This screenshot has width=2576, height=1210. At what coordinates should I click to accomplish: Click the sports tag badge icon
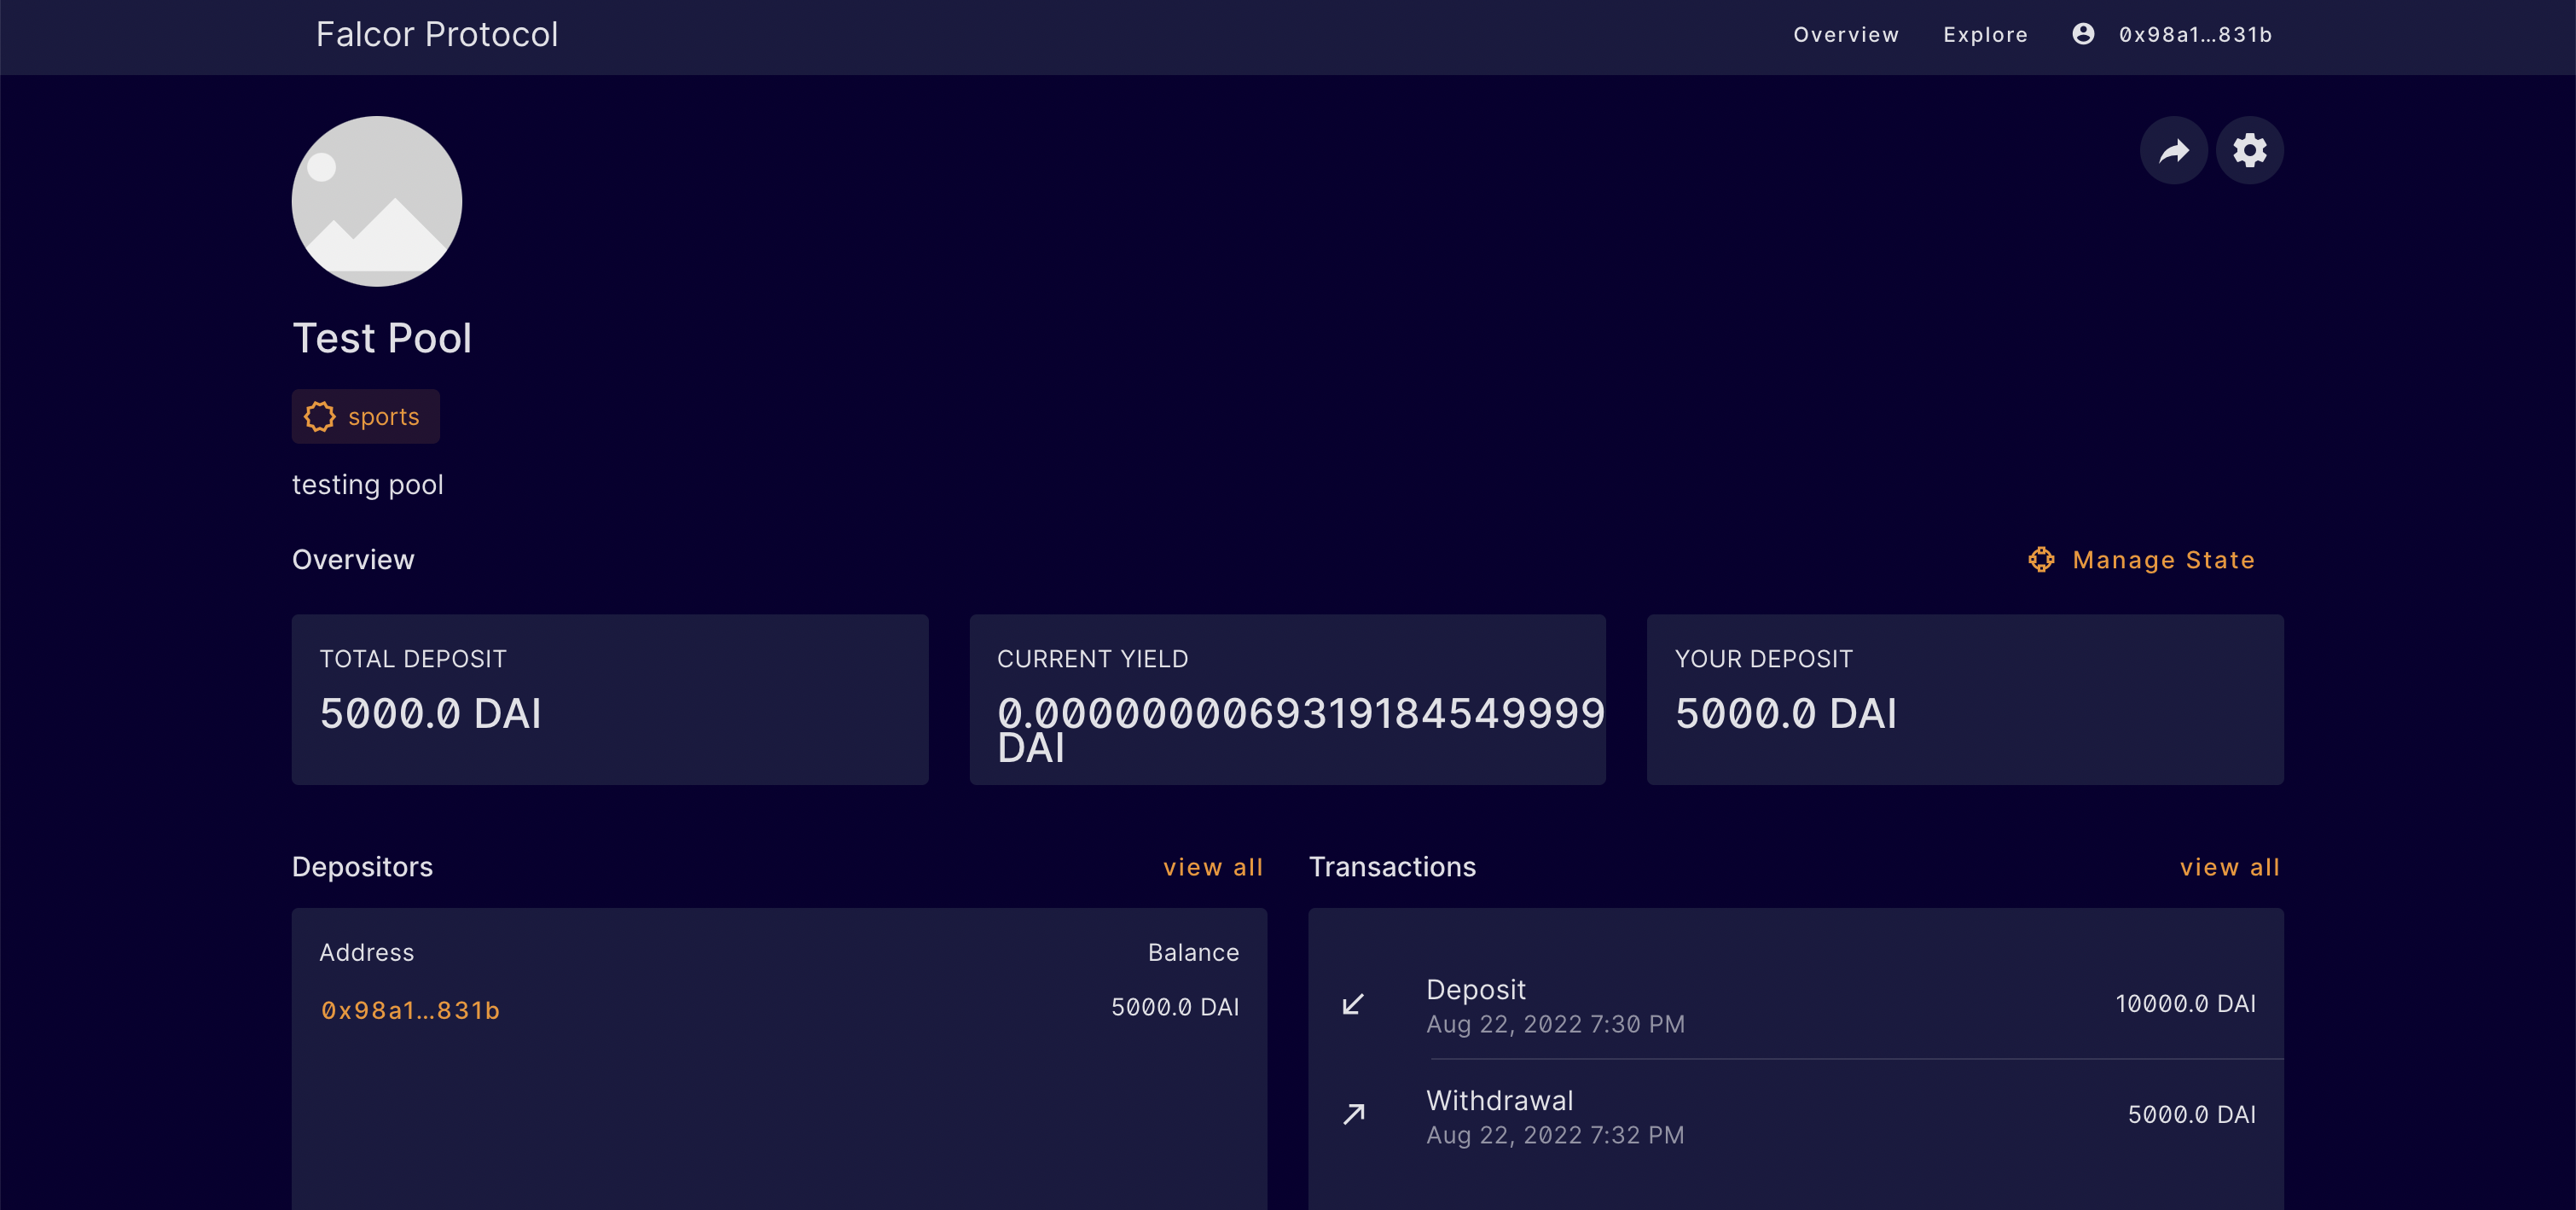tap(320, 417)
